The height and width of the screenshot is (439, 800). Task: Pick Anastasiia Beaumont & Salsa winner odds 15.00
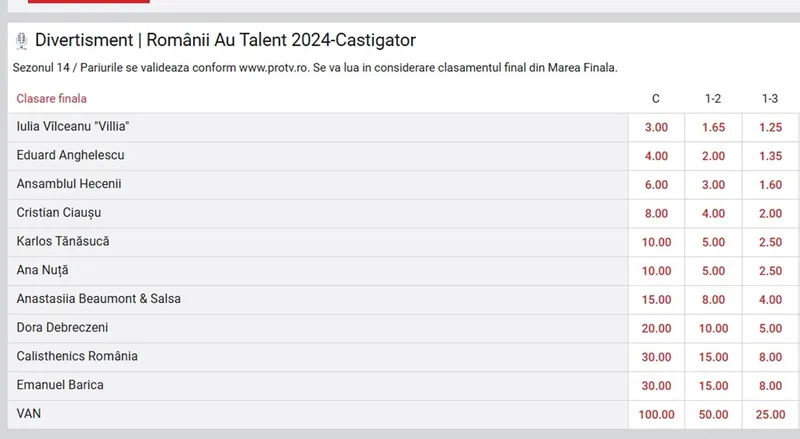pos(656,299)
